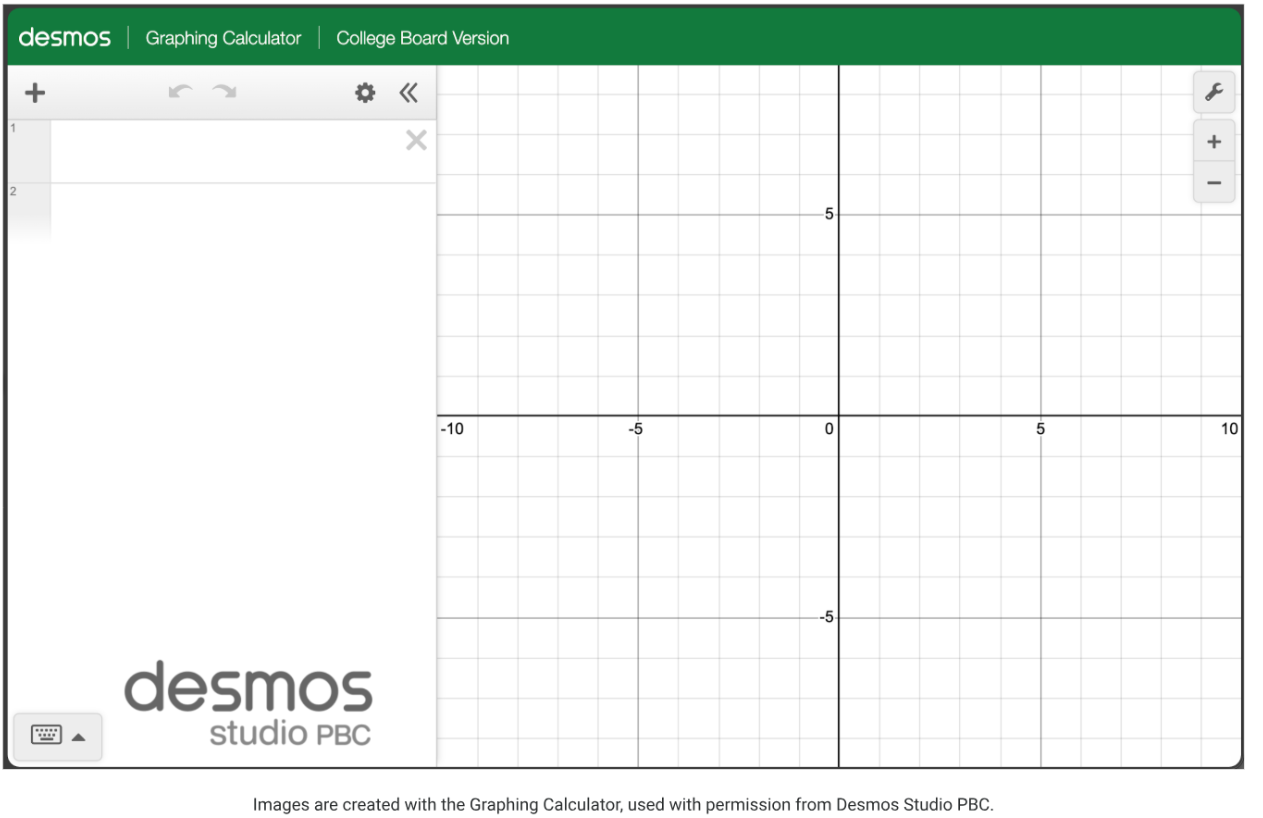The width and height of the screenshot is (1263, 818).
Task: Show the on-screen keypad
Action: pos(57,736)
